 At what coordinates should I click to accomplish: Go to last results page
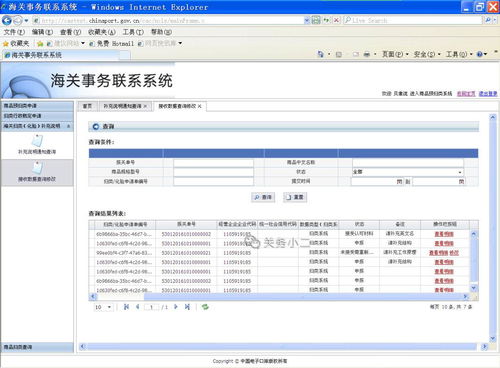click(x=187, y=307)
